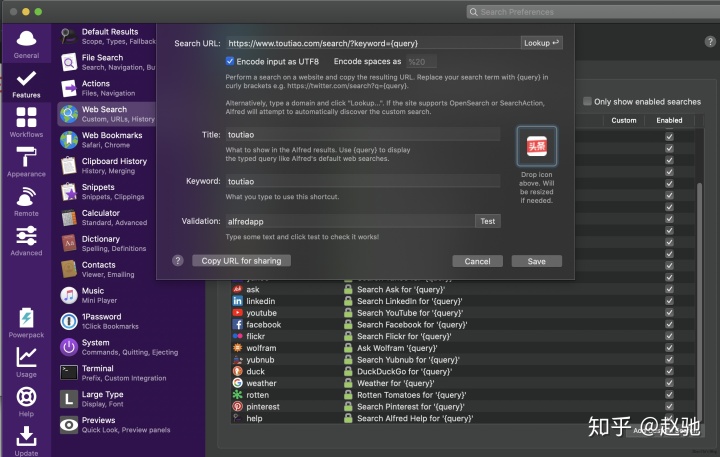Click the toutiao icon drop well

coord(536,146)
